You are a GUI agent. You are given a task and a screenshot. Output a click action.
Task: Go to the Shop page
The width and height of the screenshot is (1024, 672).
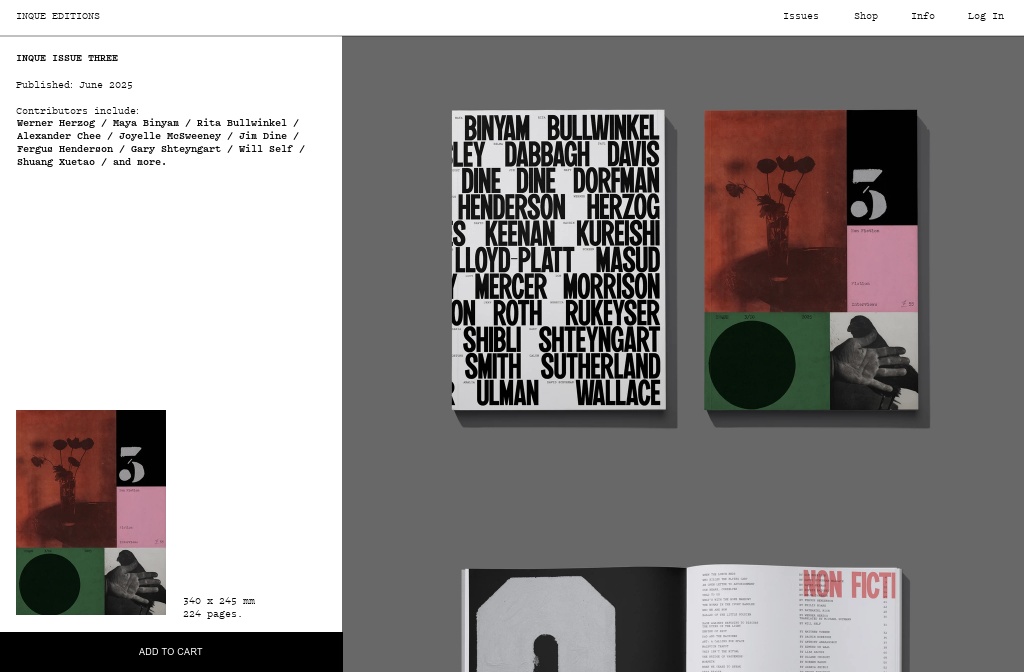(866, 16)
